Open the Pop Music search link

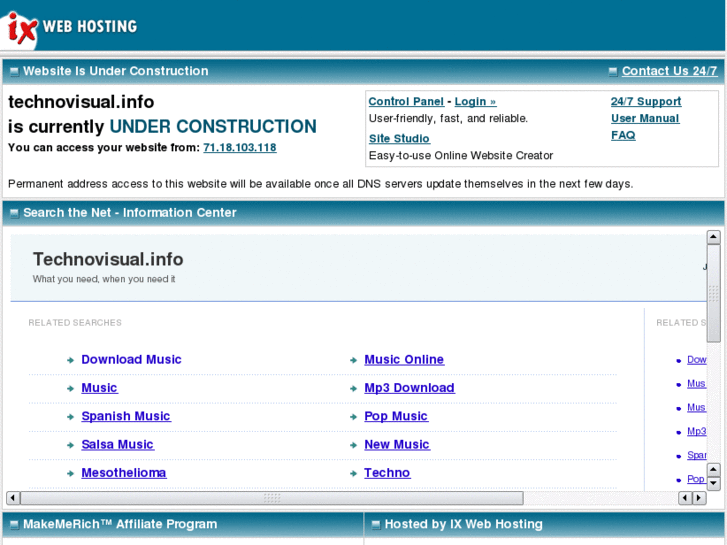point(396,416)
